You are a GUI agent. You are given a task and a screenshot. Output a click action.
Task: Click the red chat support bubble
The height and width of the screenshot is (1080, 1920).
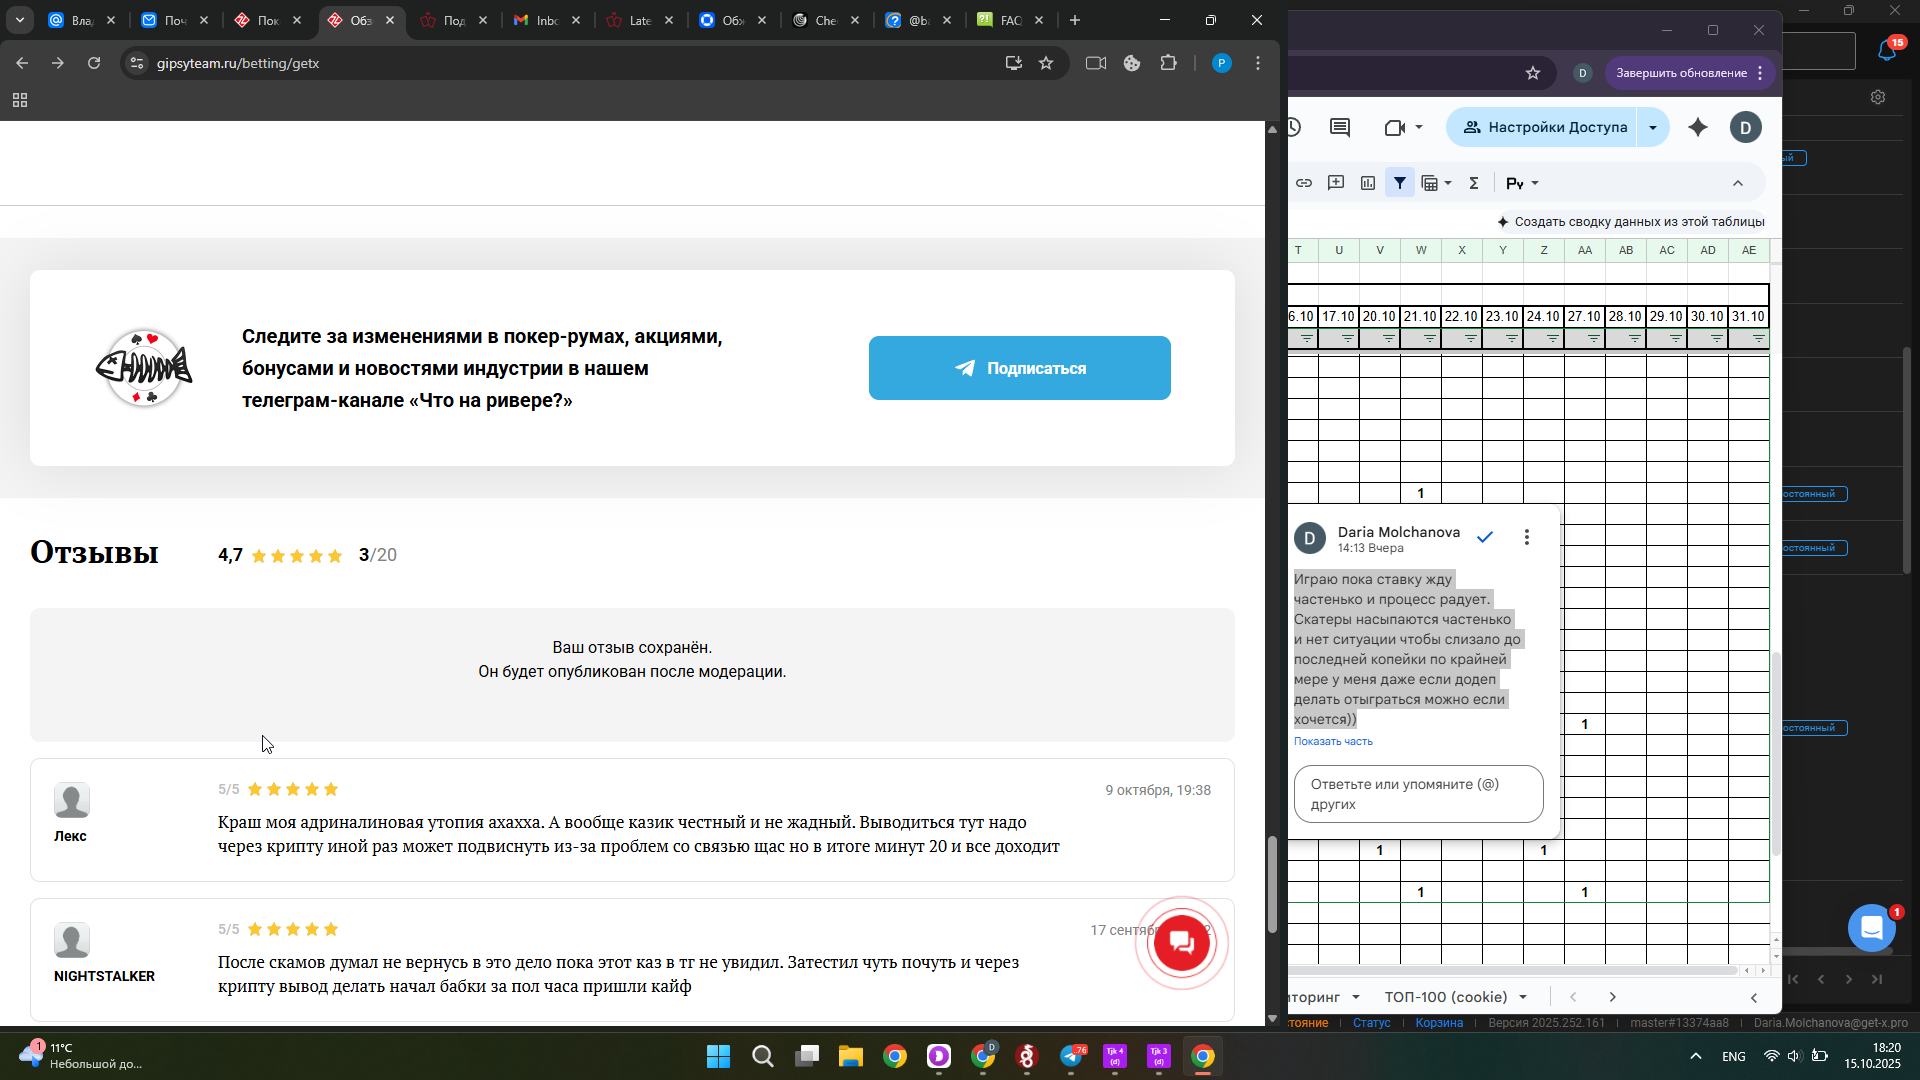(1182, 943)
